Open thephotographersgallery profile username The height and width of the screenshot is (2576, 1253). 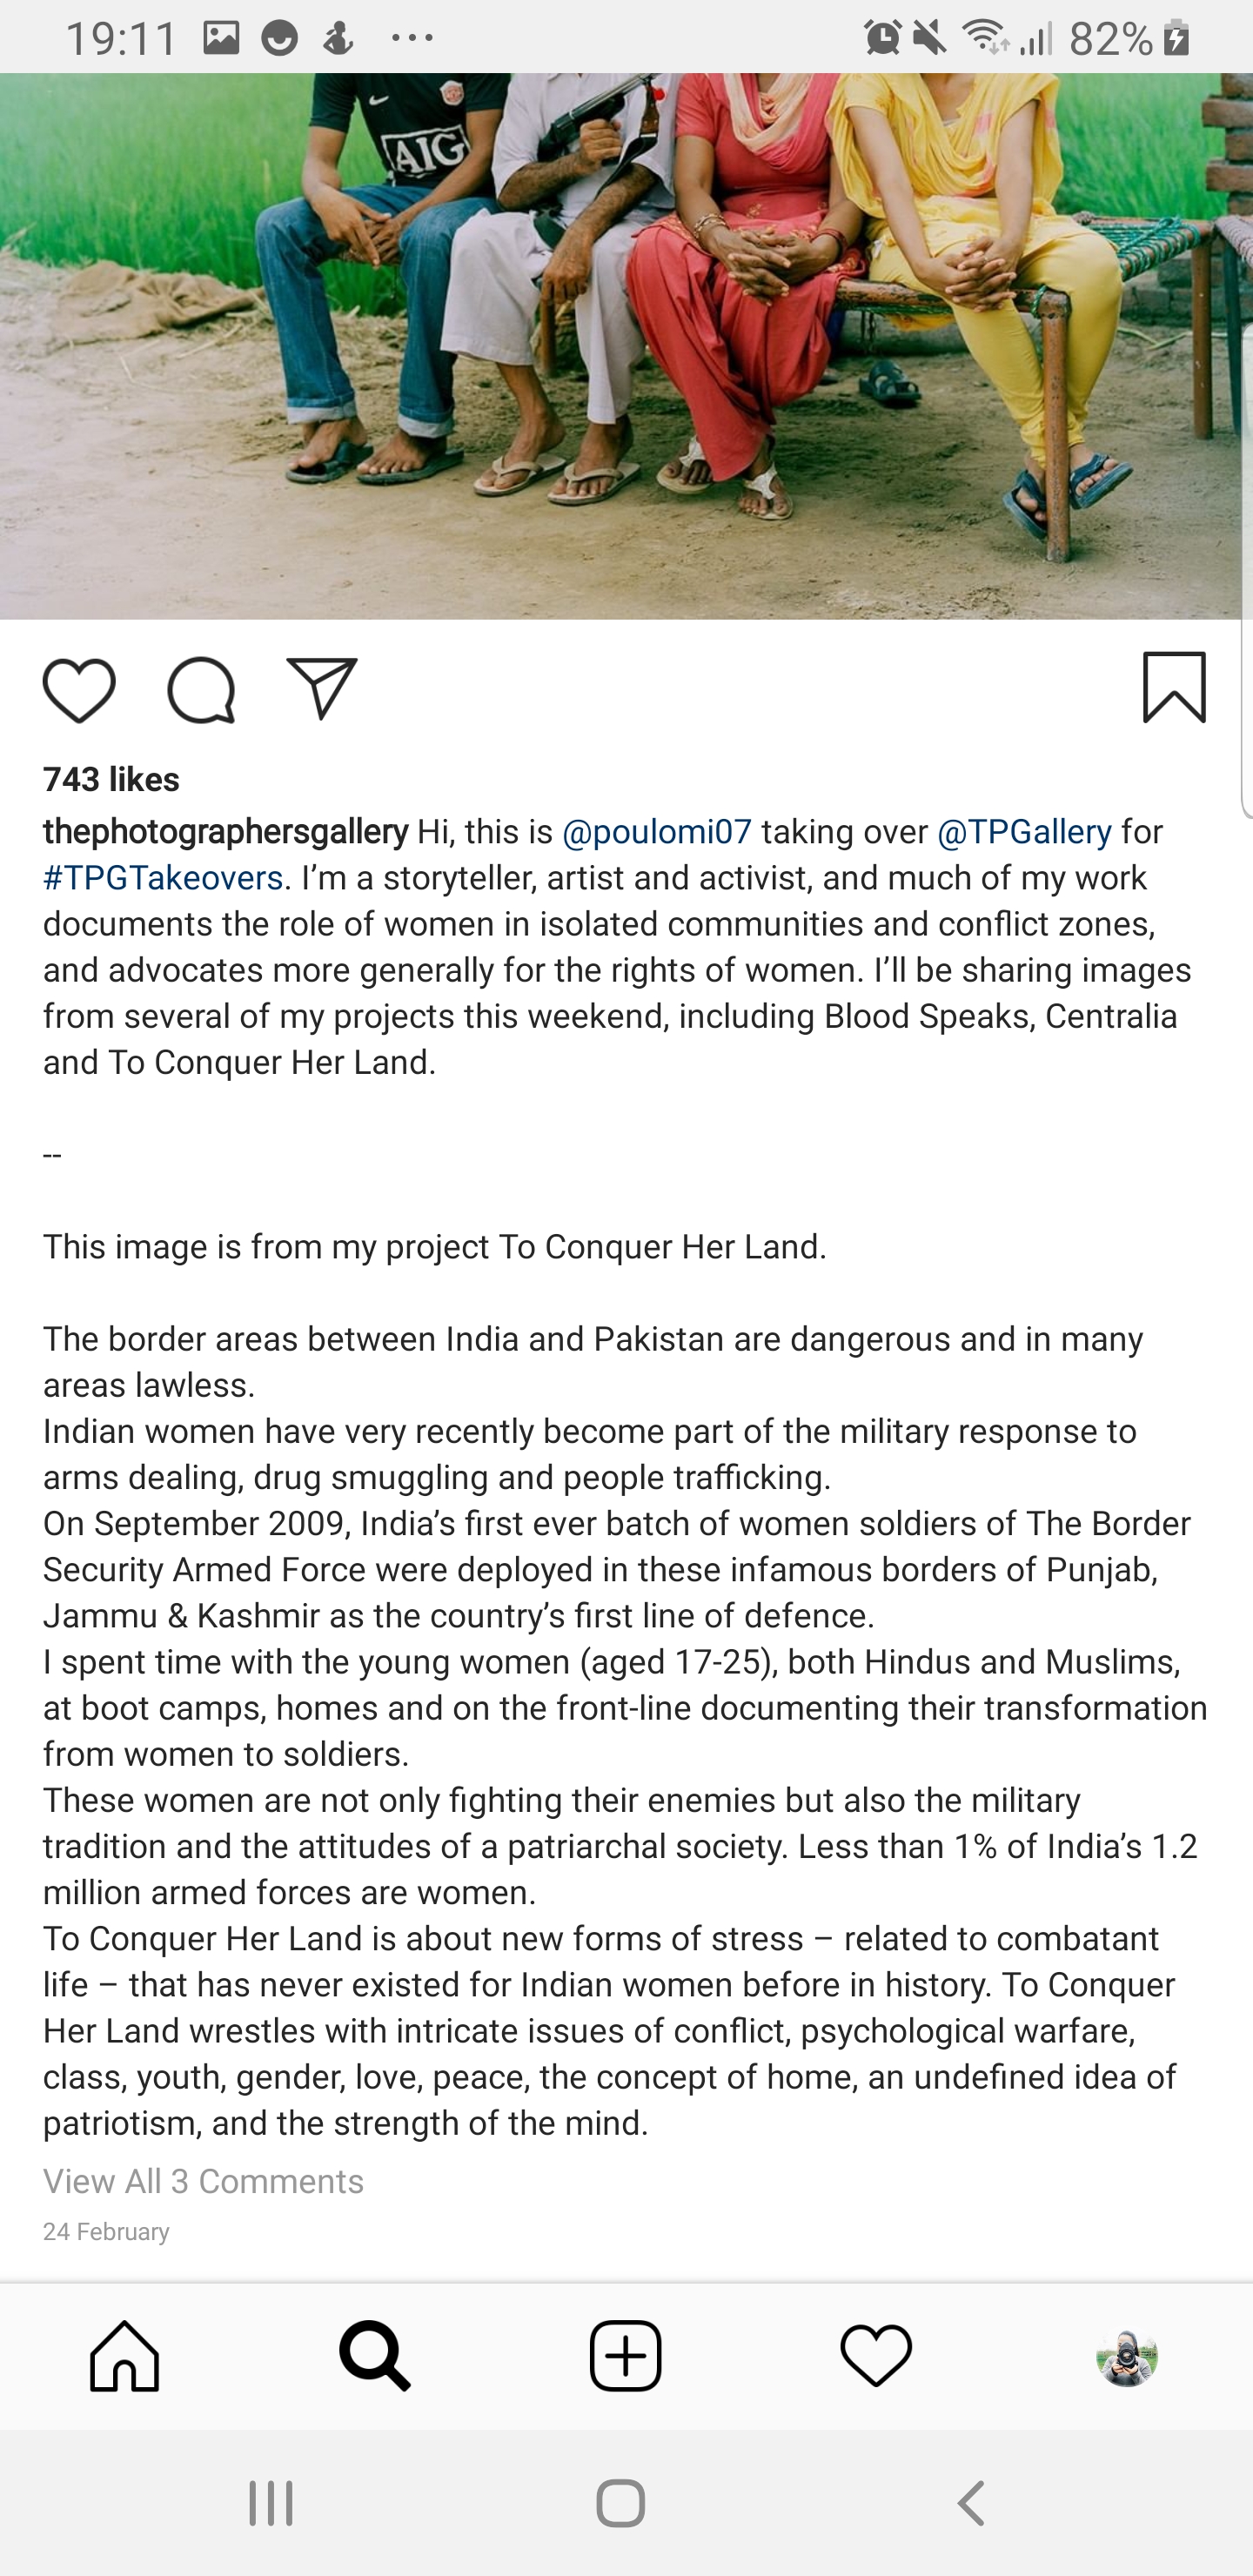tap(225, 832)
